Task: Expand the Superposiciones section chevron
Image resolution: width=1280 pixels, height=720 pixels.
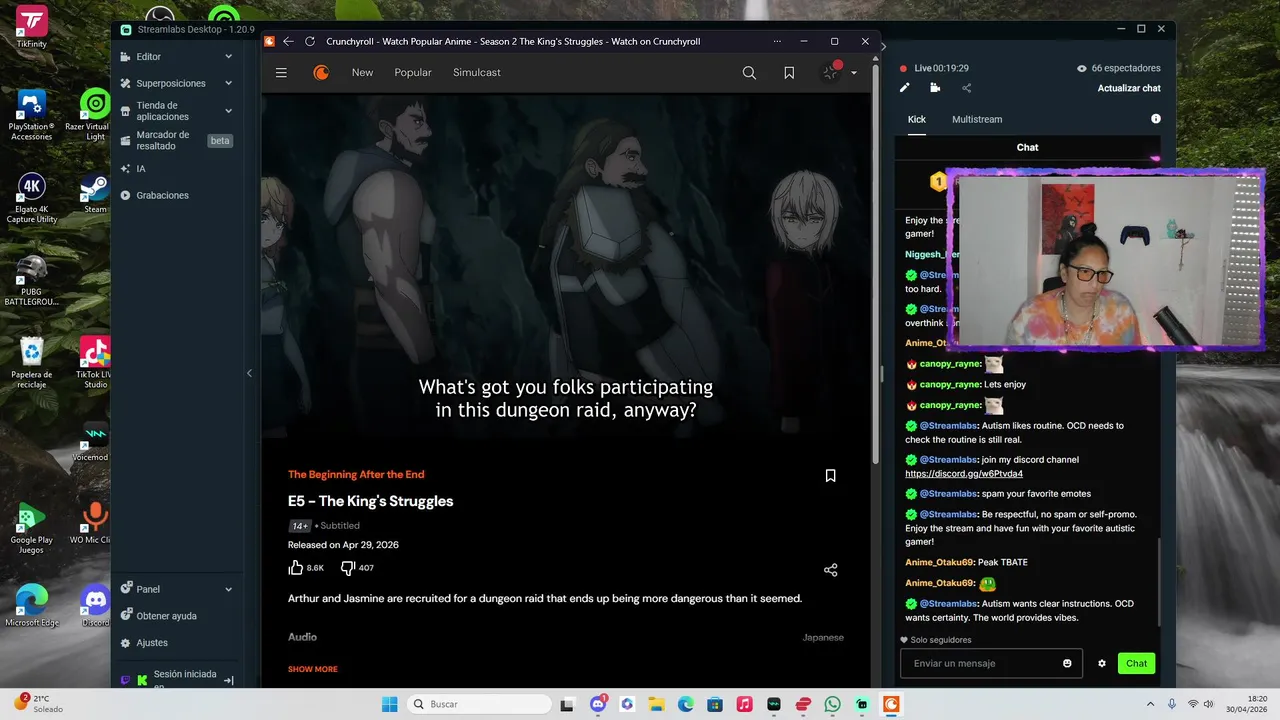Action: click(228, 83)
